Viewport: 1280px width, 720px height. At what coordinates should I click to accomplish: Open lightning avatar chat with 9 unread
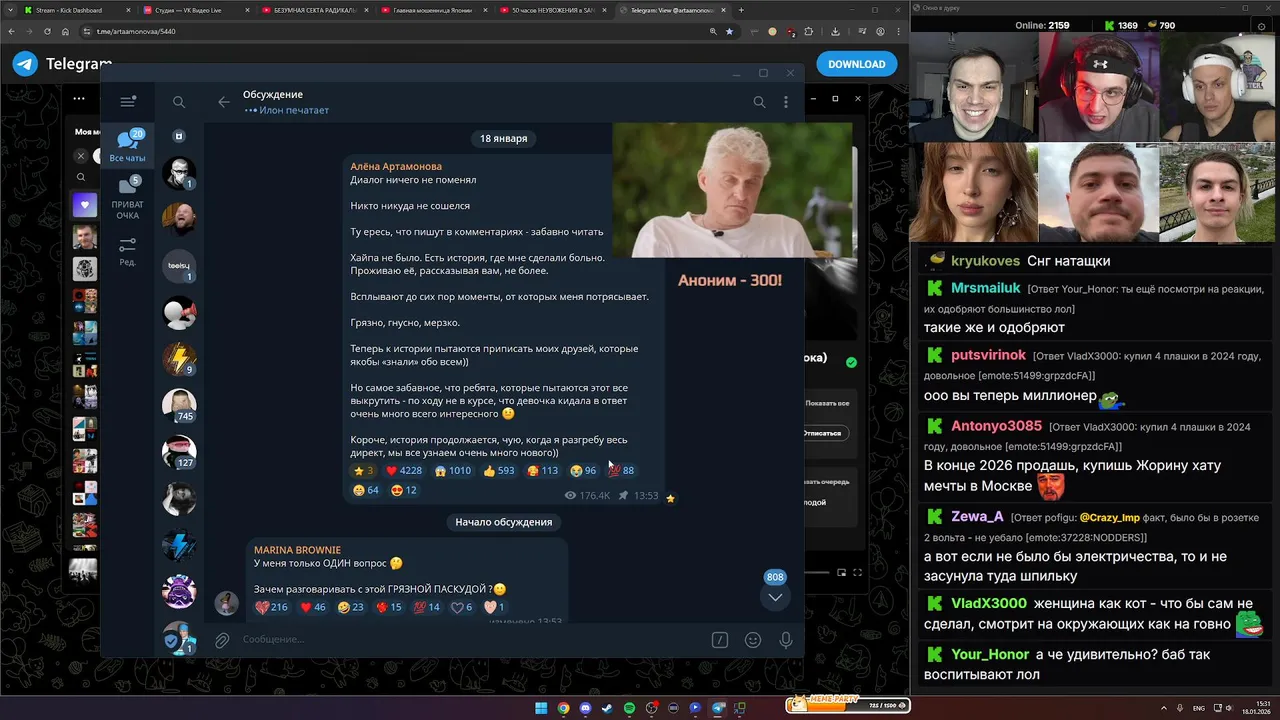pos(179,358)
